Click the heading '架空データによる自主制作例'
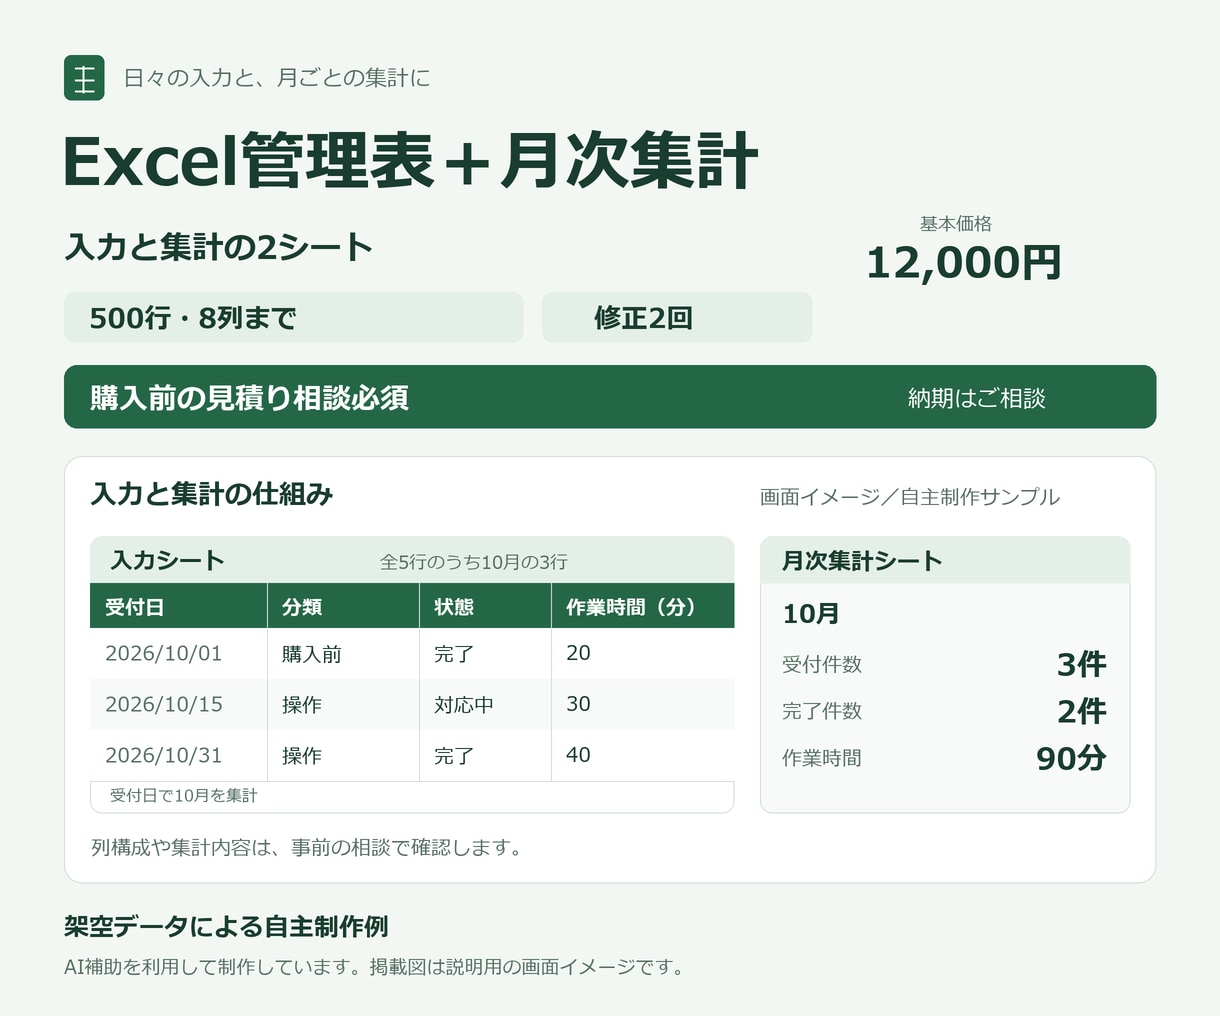Viewport: 1220px width, 1016px height. pyautogui.click(x=226, y=926)
